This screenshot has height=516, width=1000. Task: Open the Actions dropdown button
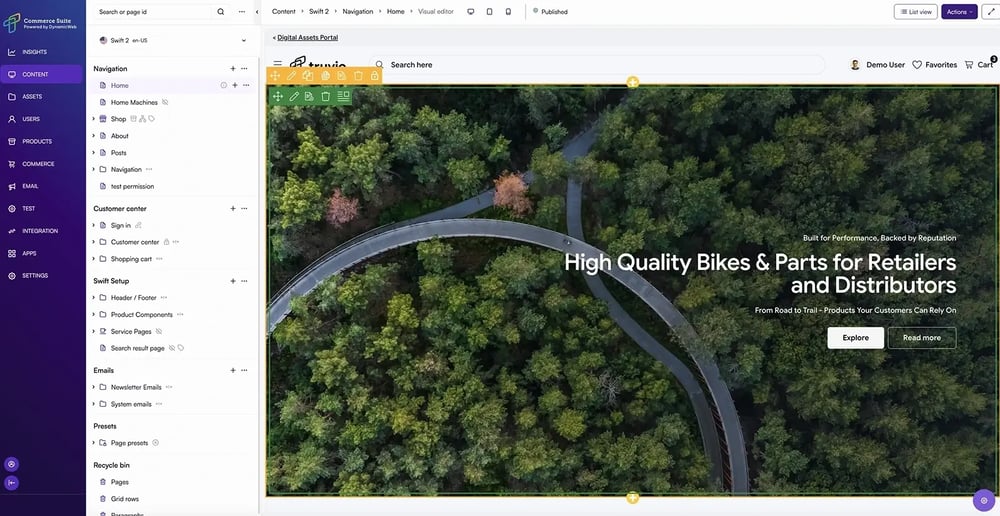tap(959, 11)
